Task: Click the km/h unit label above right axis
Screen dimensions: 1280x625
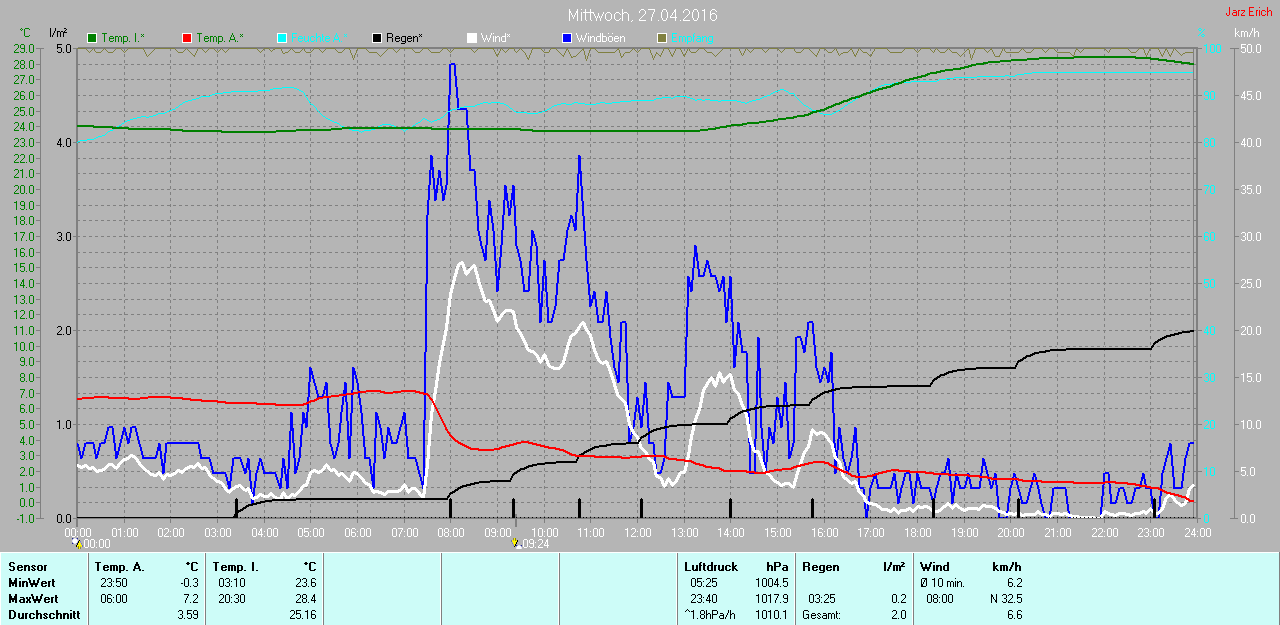Action: (1246, 33)
